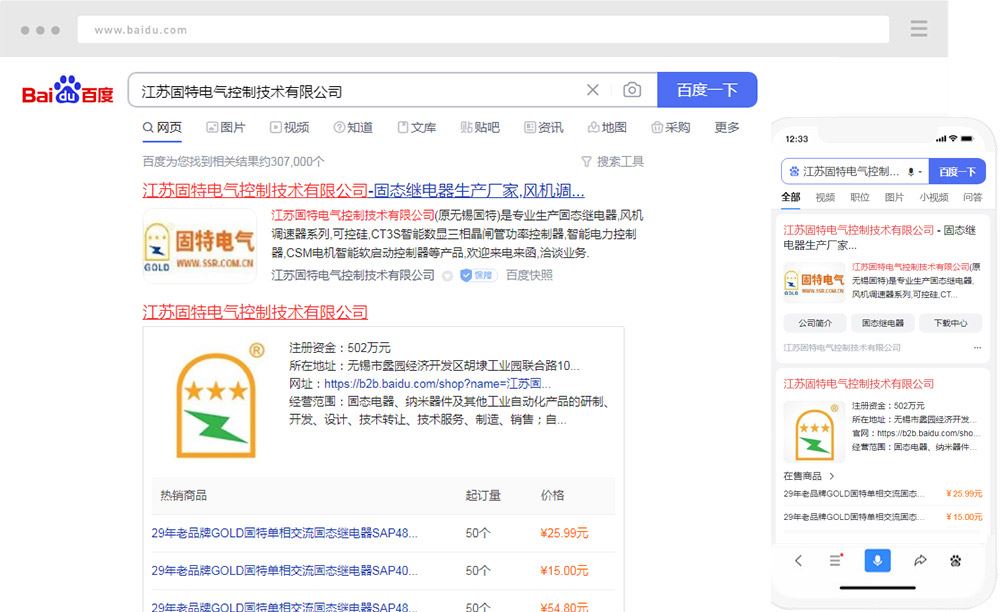Screen dimensions: 1000x612
Task: Expand the 更多 menu
Action: coord(726,128)
